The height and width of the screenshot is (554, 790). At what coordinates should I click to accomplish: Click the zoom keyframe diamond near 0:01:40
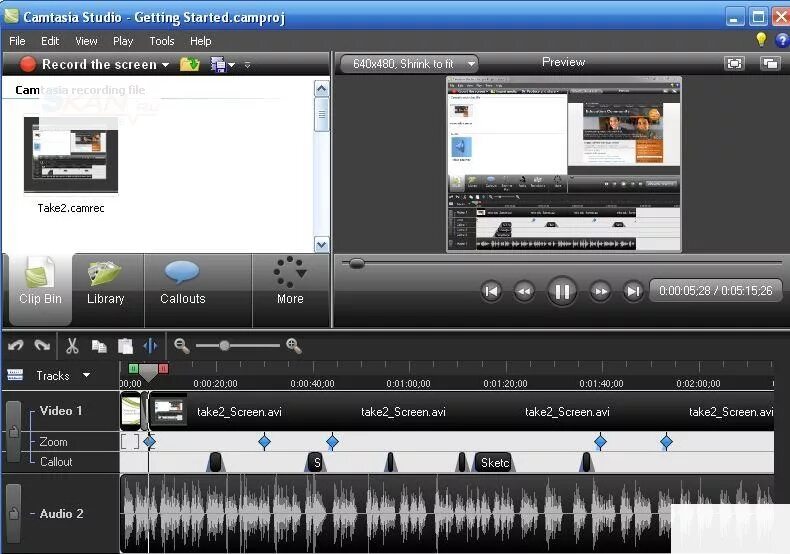[600, 442]
